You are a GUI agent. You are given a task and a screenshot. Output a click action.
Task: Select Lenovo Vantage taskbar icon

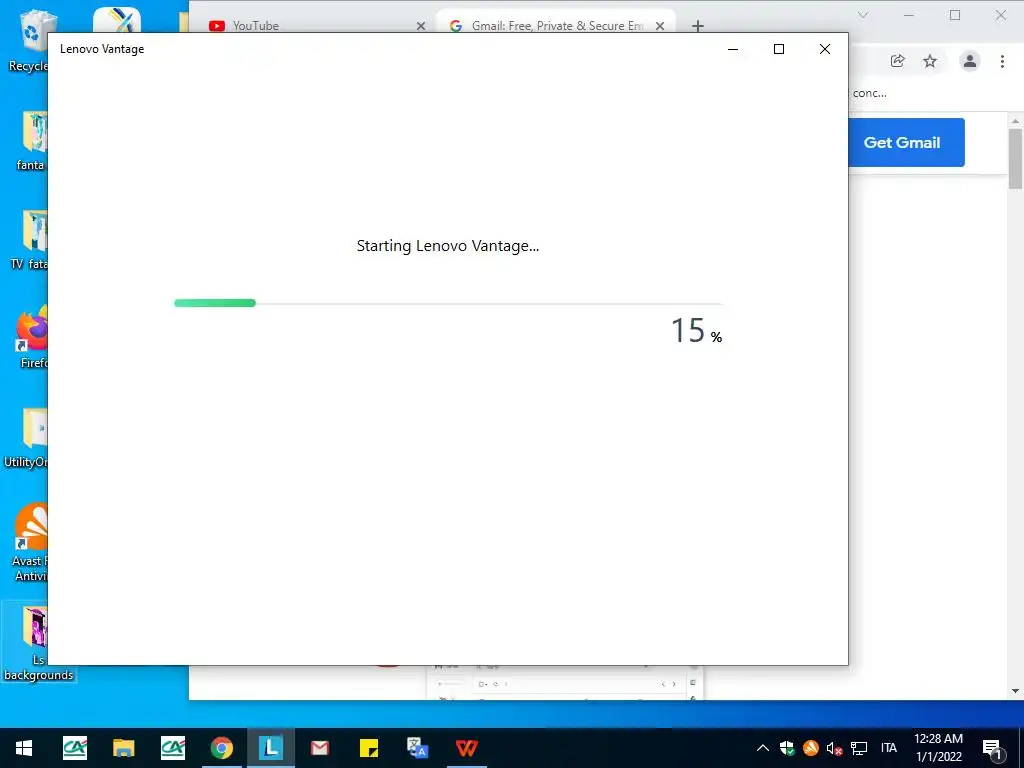pos(270,748)
